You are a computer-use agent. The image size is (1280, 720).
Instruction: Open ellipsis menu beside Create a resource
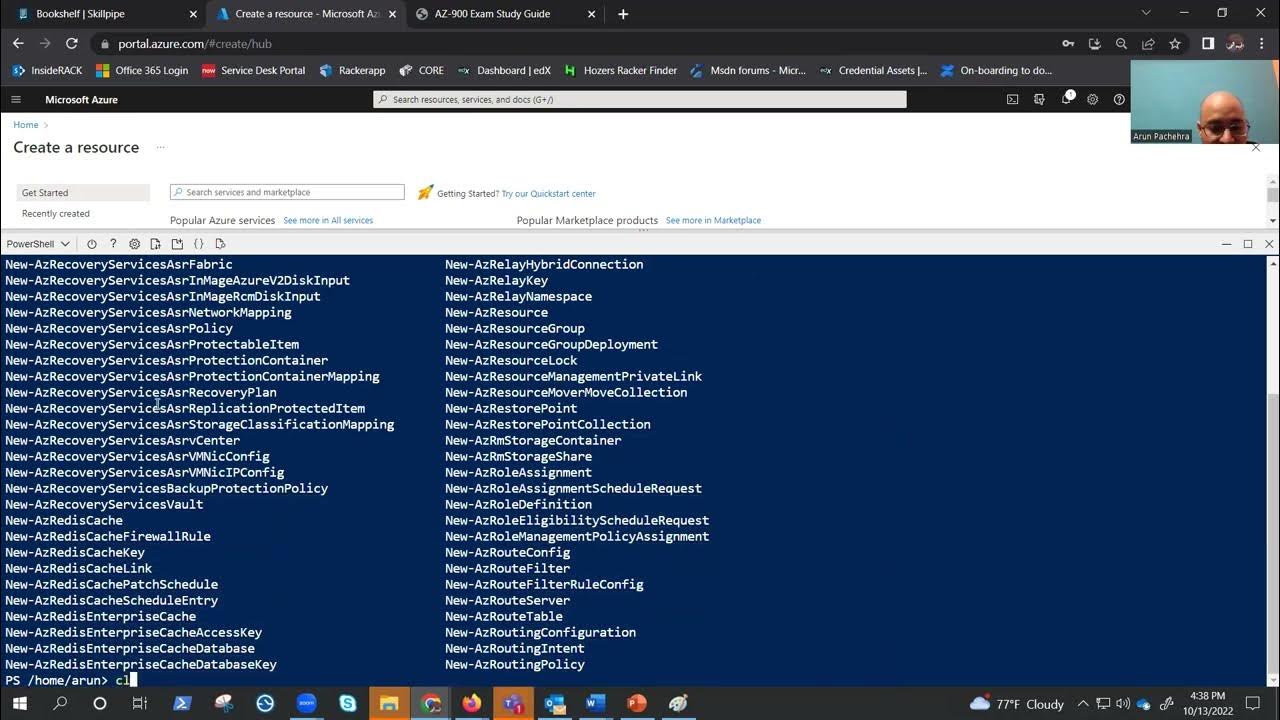click(160, 147)
